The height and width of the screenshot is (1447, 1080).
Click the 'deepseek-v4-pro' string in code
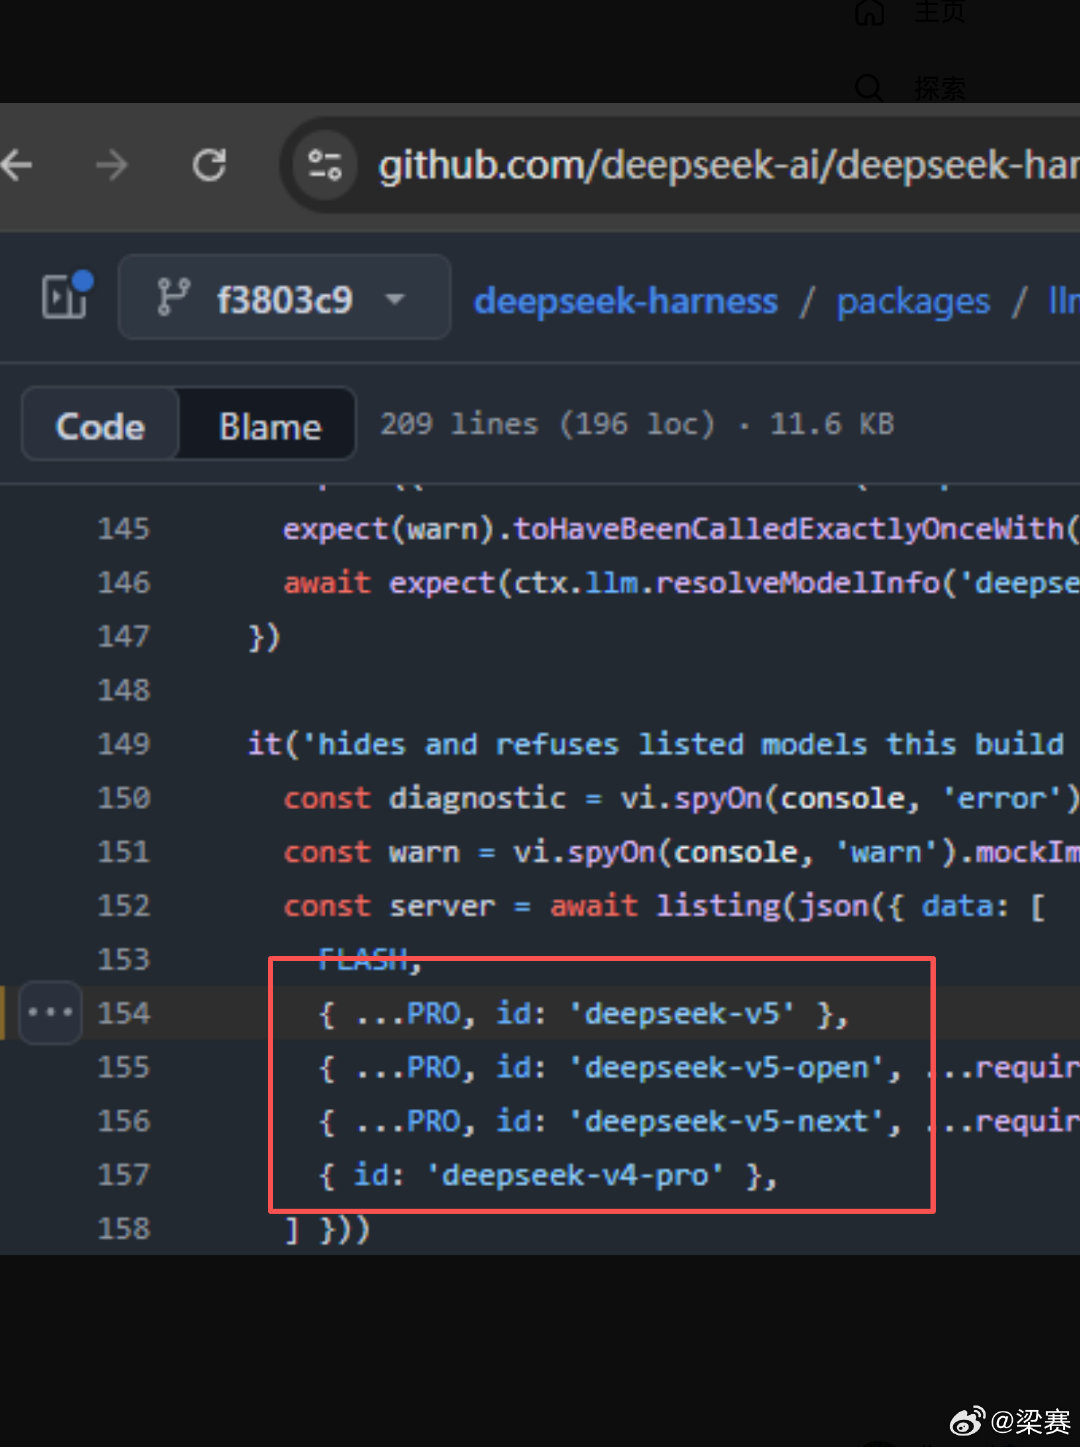575,1176
